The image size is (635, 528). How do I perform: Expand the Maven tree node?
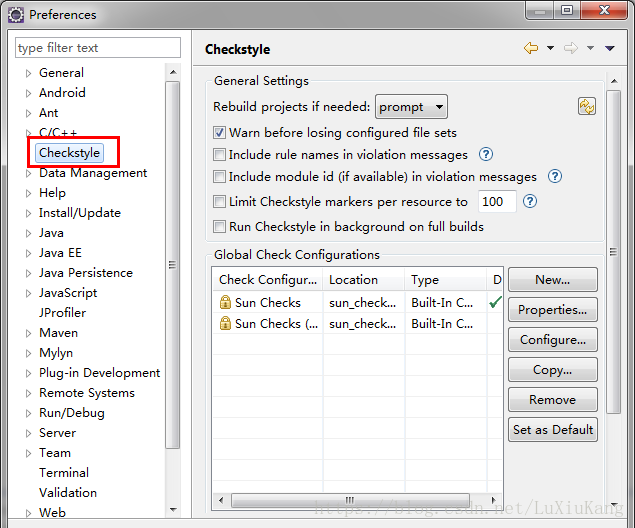click(28, 333)
